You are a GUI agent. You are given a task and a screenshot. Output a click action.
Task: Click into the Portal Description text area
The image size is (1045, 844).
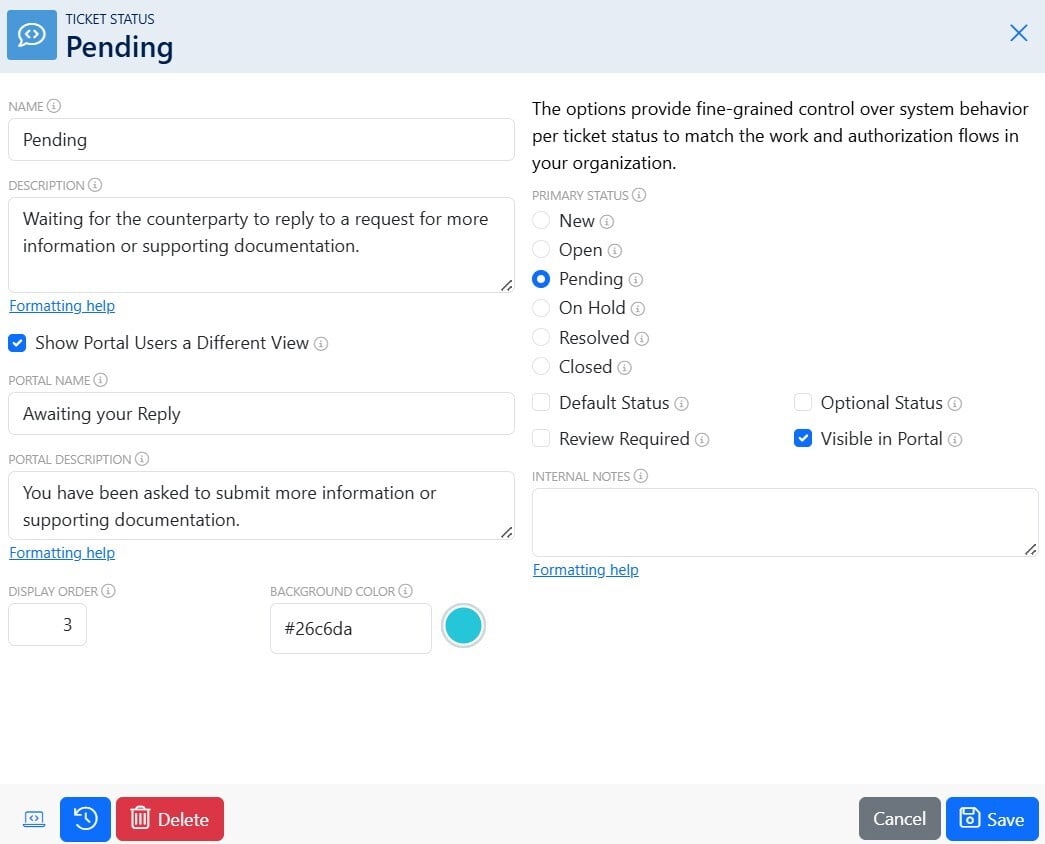point(261,505)
